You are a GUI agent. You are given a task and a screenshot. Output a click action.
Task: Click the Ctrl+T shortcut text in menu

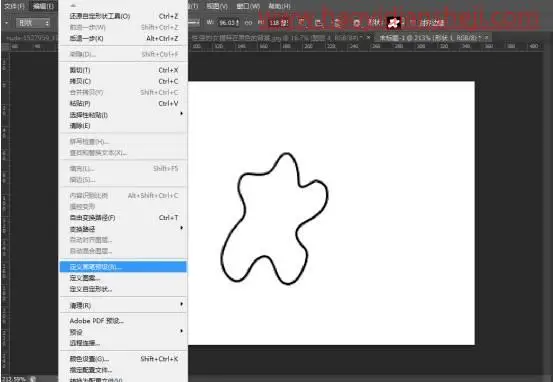coord(169,218)
